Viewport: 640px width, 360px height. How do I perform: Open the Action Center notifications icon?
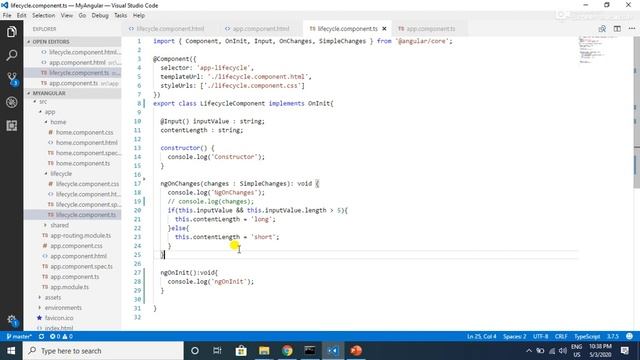click(x=624, y=351)
